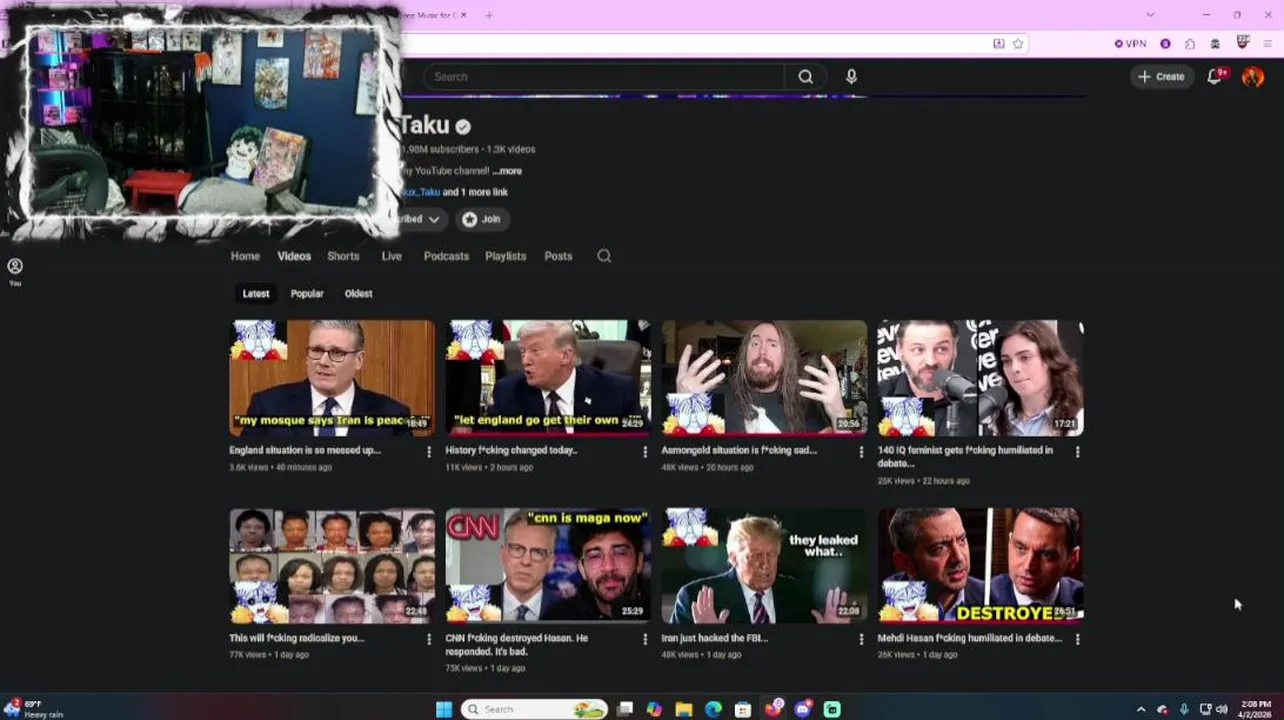This screenshot has width=1284, height=720.
Task: Open the Windows Start menu
Action: click(x=444, y=710)
